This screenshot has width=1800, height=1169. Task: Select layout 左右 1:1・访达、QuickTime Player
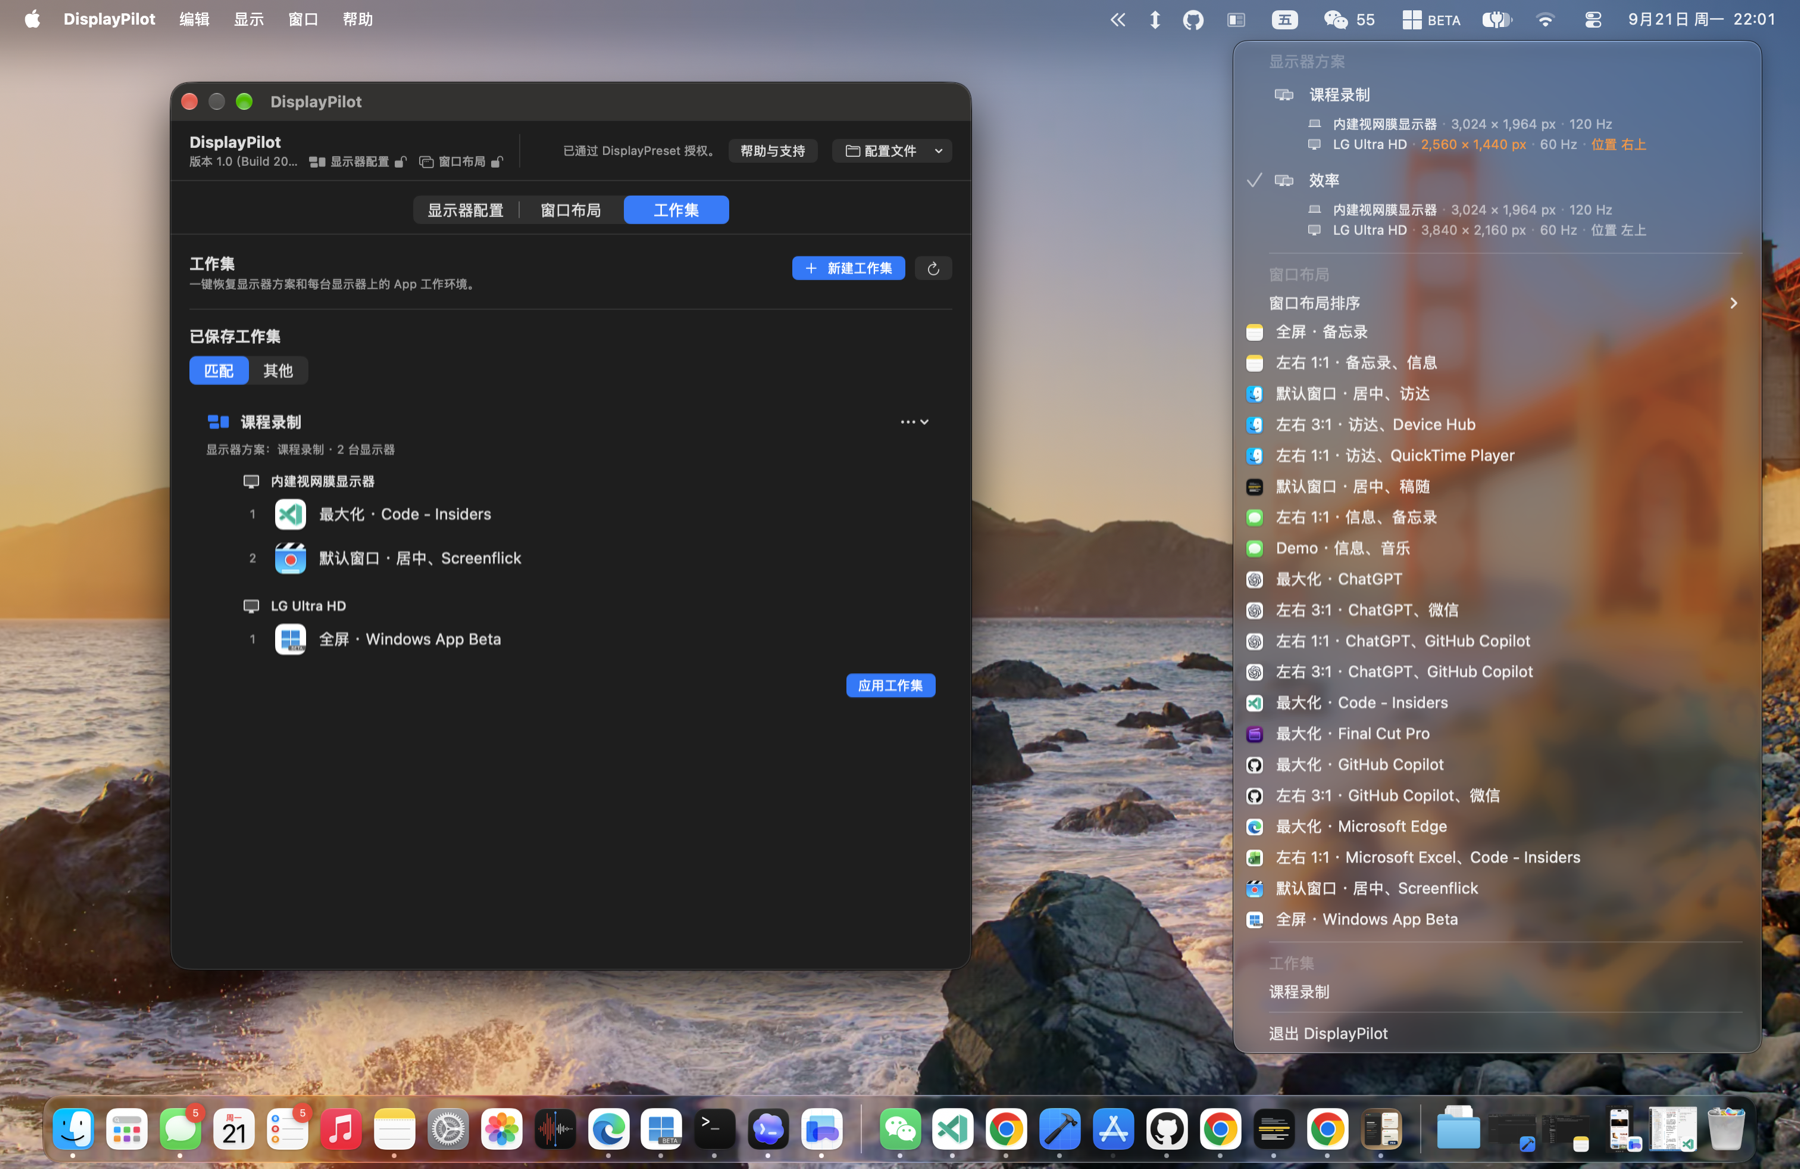(1497, 456)
